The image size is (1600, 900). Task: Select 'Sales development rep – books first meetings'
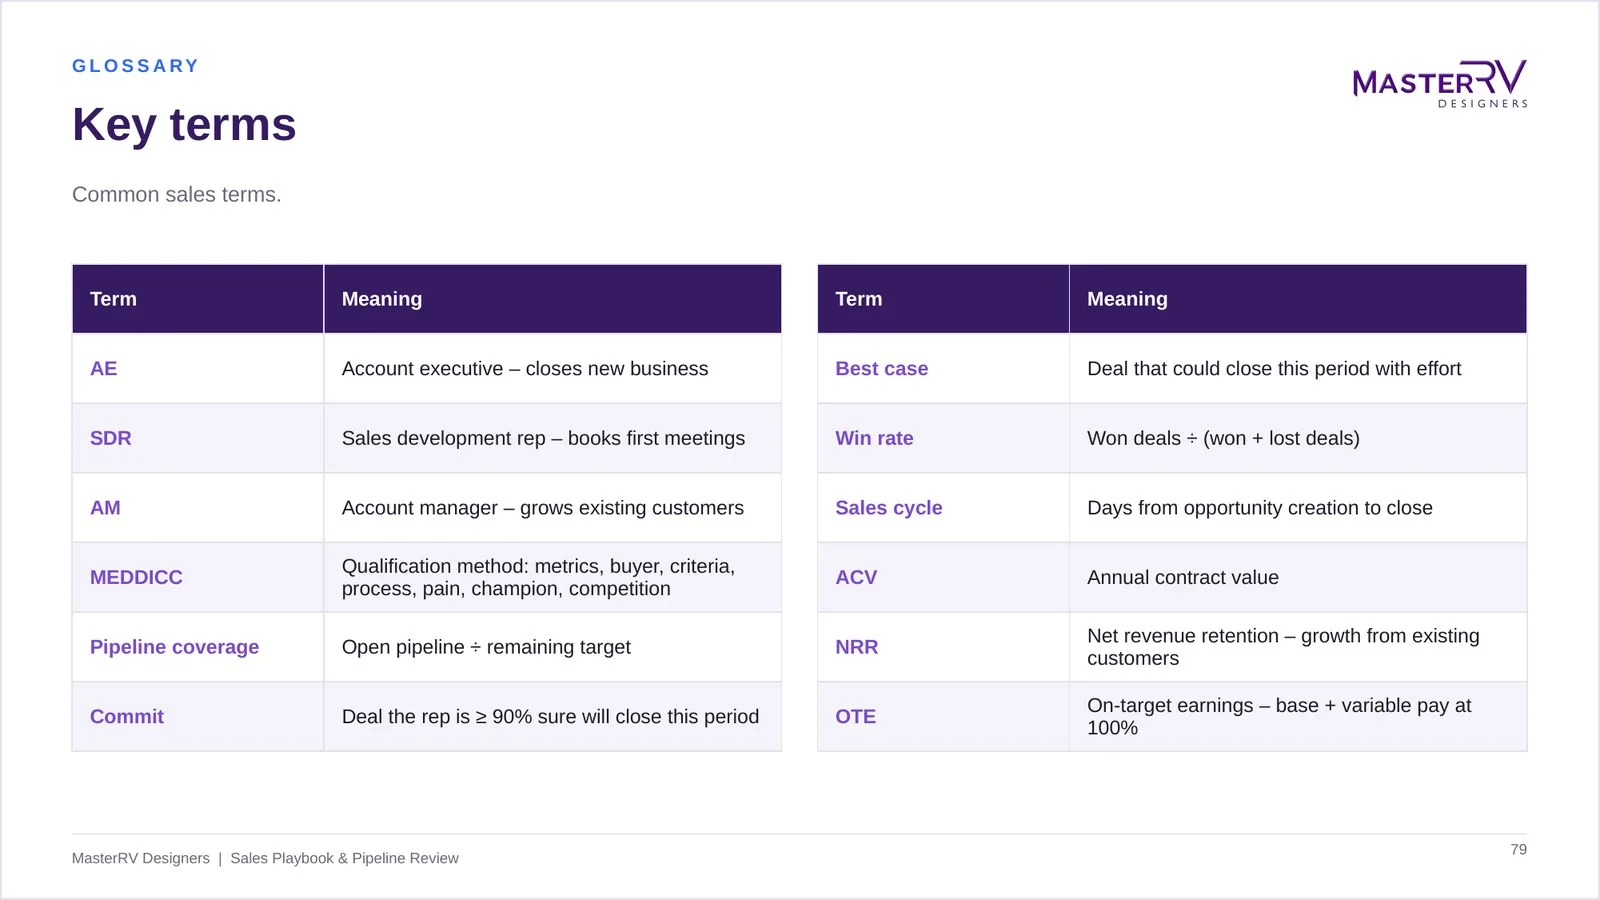click(543, 438)
